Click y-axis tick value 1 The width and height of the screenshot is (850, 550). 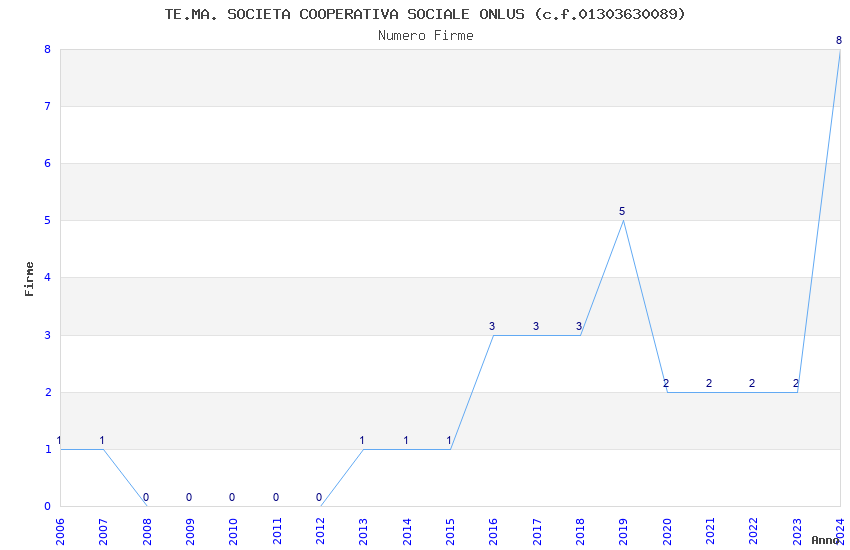pyautogui.click(x=48, y=449)
